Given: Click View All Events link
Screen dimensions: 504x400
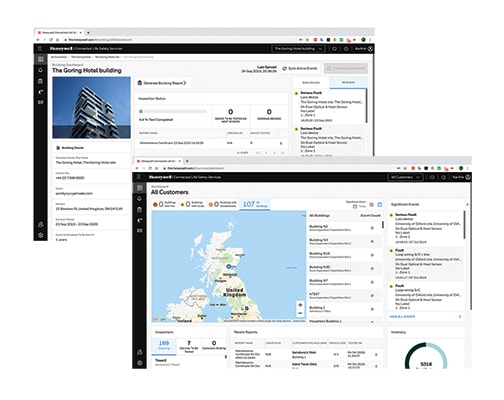Looking at the screenshot, I should pyautogui.click(x=402, y=316).
